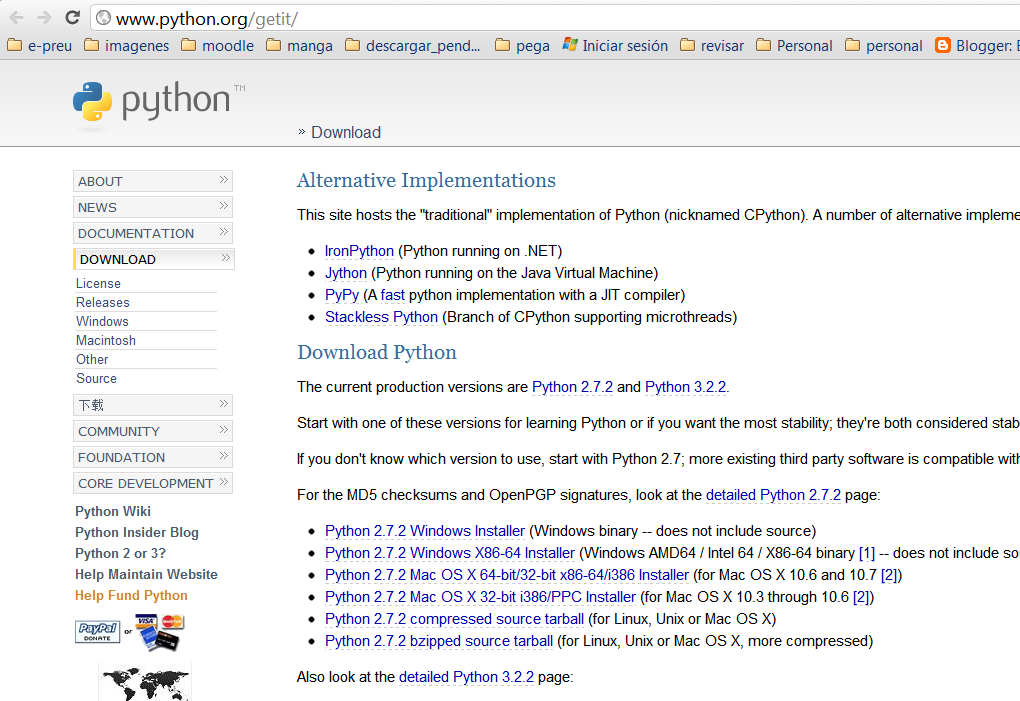Open the moodle bookmarks folder
The width and height of the screenshot is (1020, 701).
tap(217, 45)
